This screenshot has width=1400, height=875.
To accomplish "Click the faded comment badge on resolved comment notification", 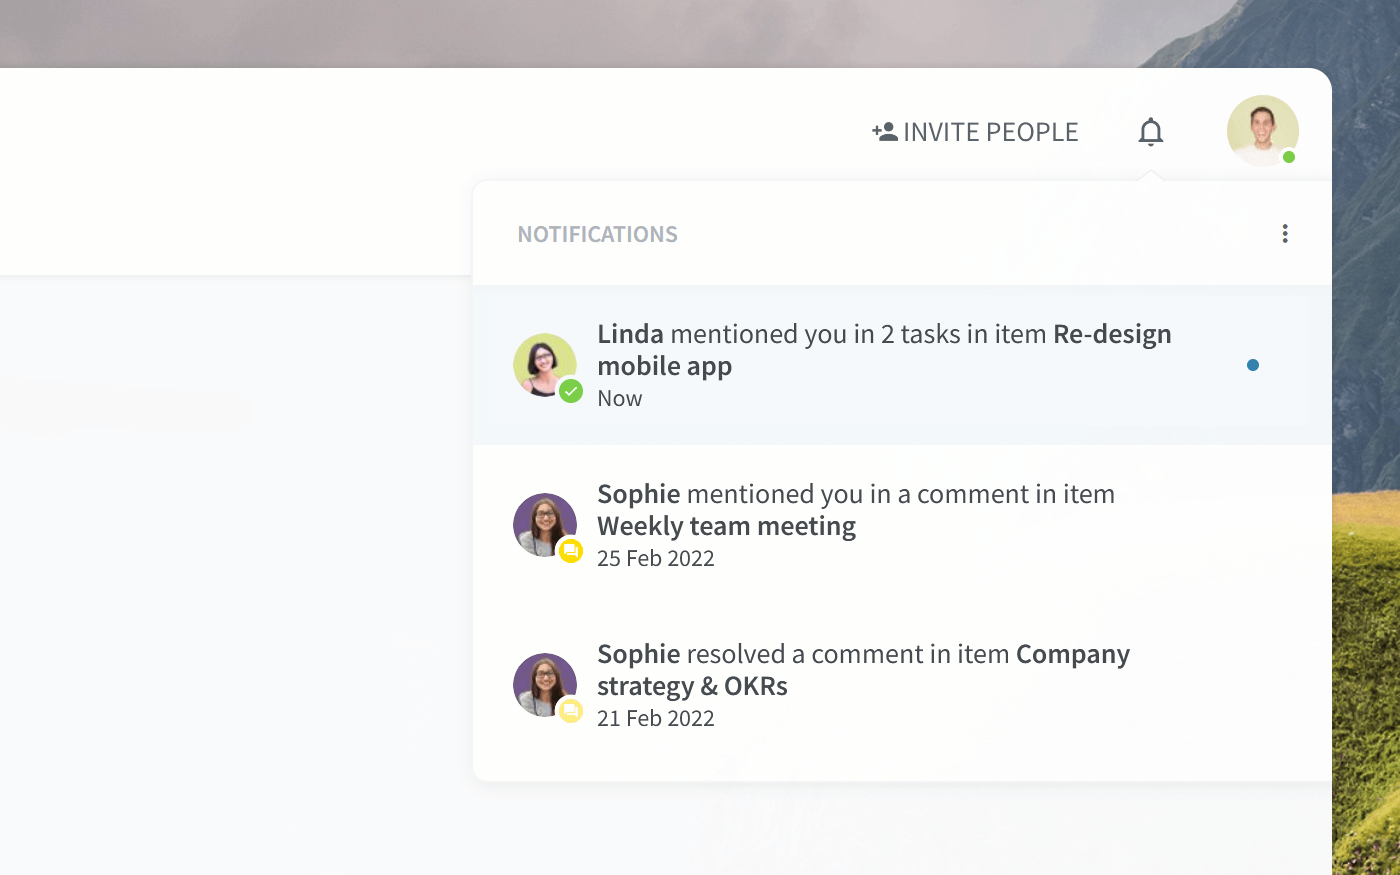I will coord(571,711).
